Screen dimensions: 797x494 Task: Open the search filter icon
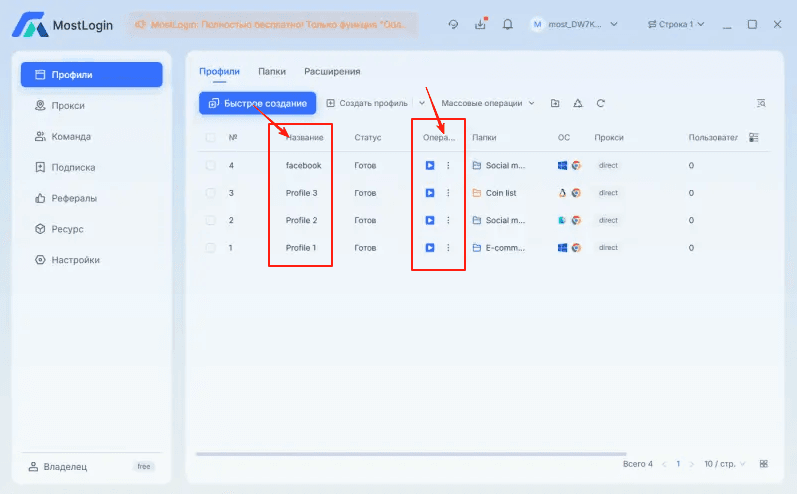pos(761,103)
